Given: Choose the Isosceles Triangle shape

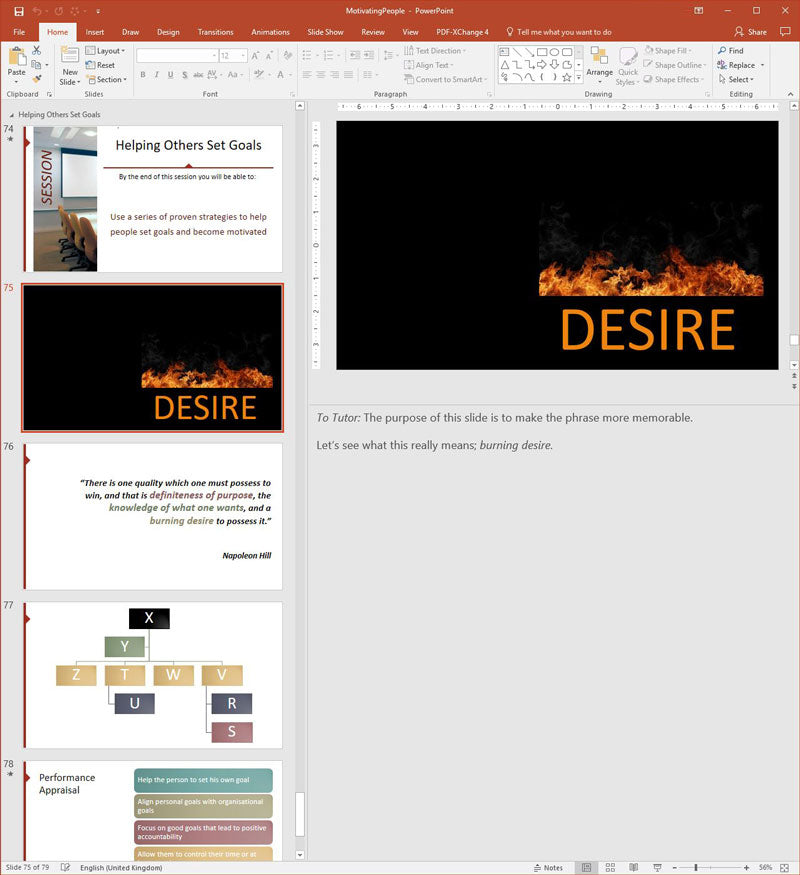Looking at the screenshot, I should click(x=505, y=65).
